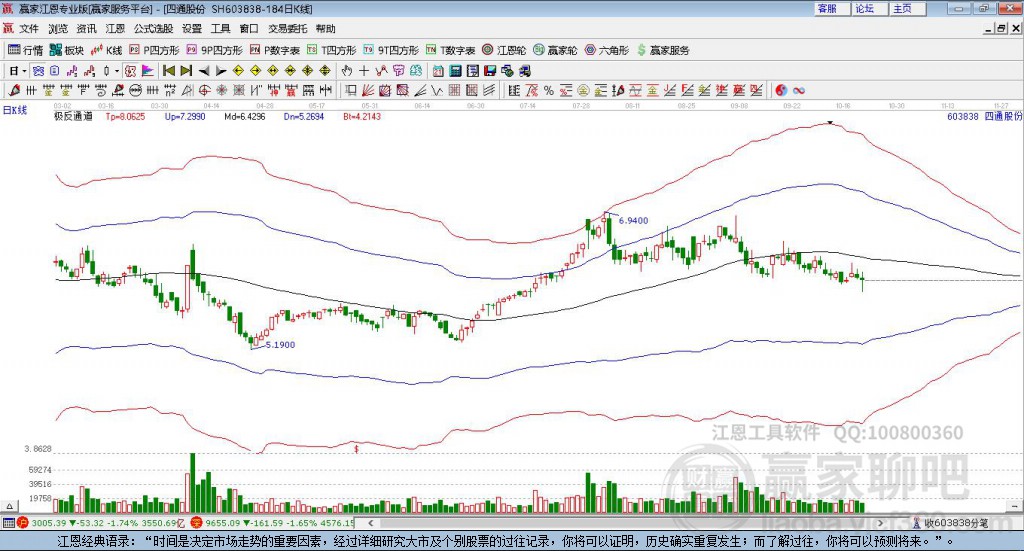Click the 论坛 forum button
Image resolution: width=1024 pixels, height=551 pixels.
click(870, 9)
